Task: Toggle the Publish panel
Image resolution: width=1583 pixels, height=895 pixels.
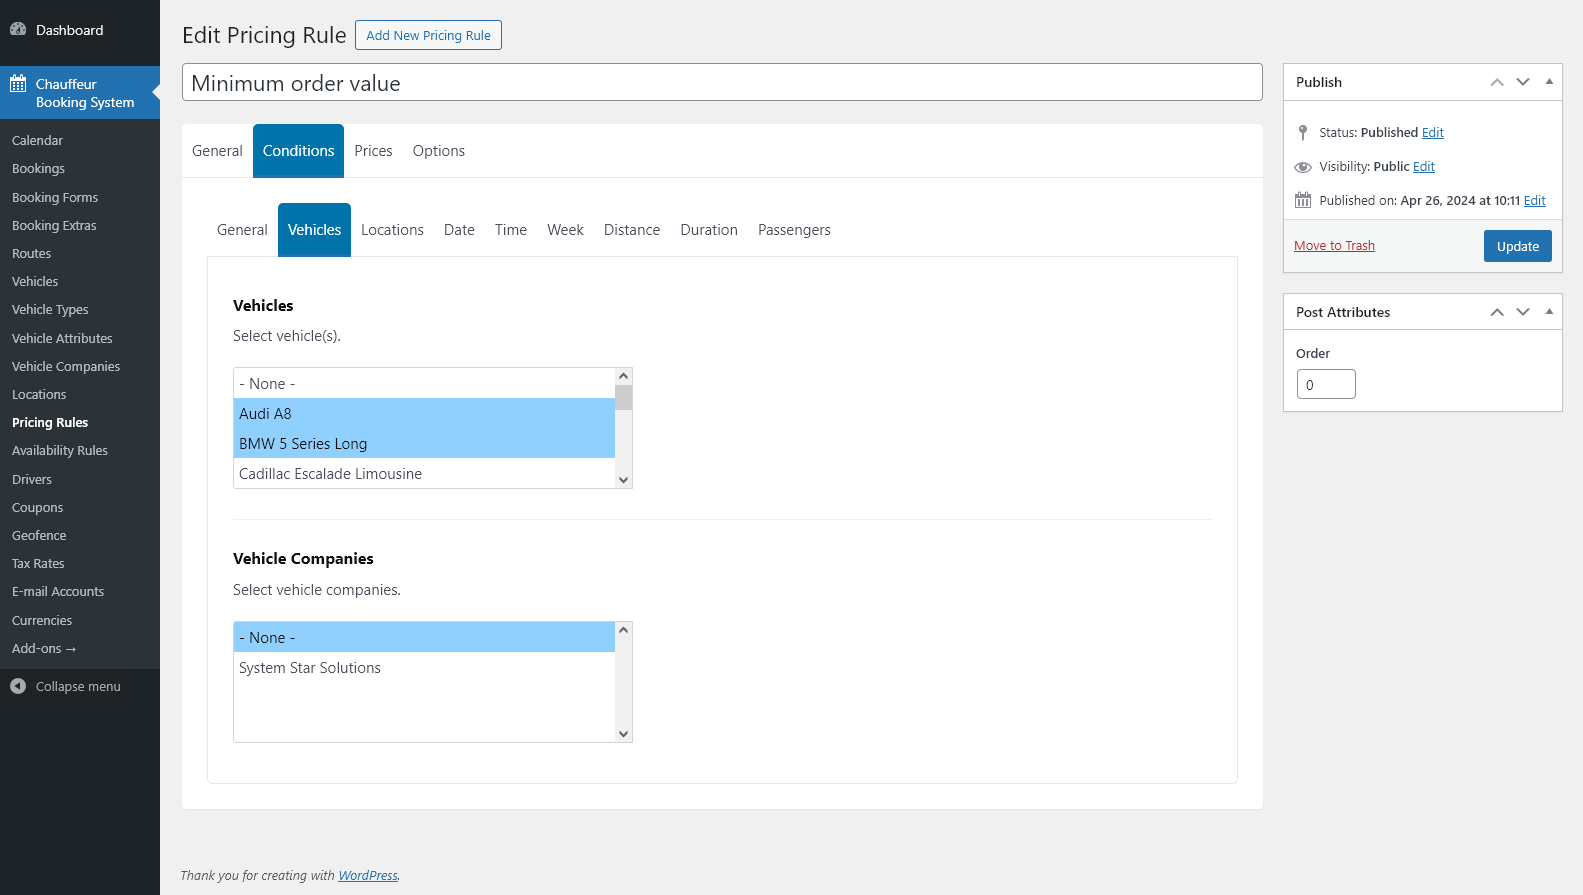Action: pyautogui.click(x=1549, y=82)
